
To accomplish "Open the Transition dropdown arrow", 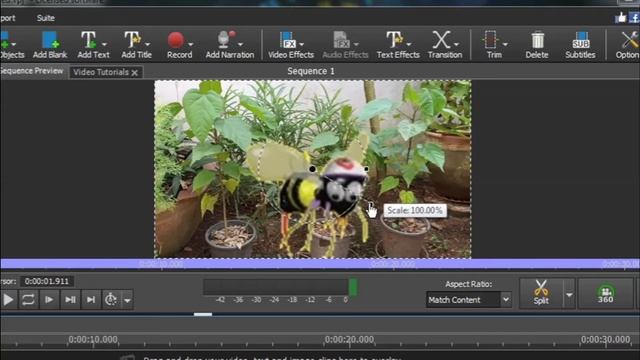I will pyautogui.click(x=457, y=44).
